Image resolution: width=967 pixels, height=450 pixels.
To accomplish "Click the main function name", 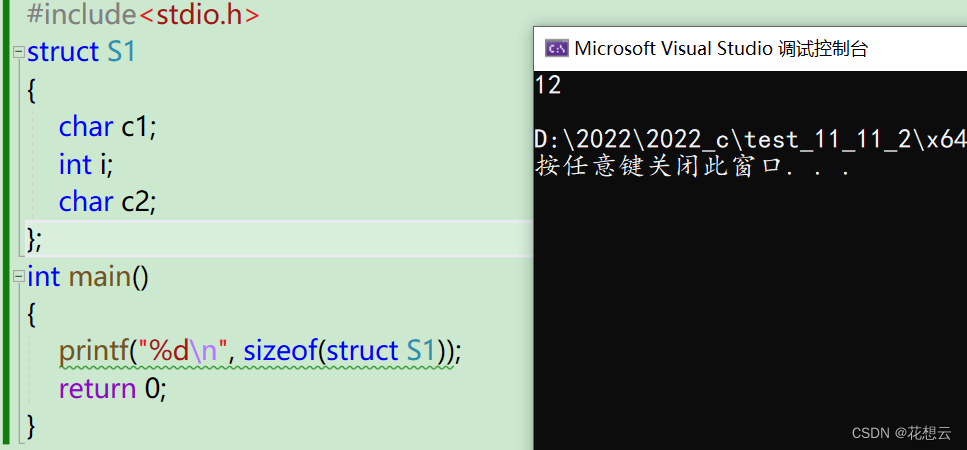I will (x=99, y=276).
